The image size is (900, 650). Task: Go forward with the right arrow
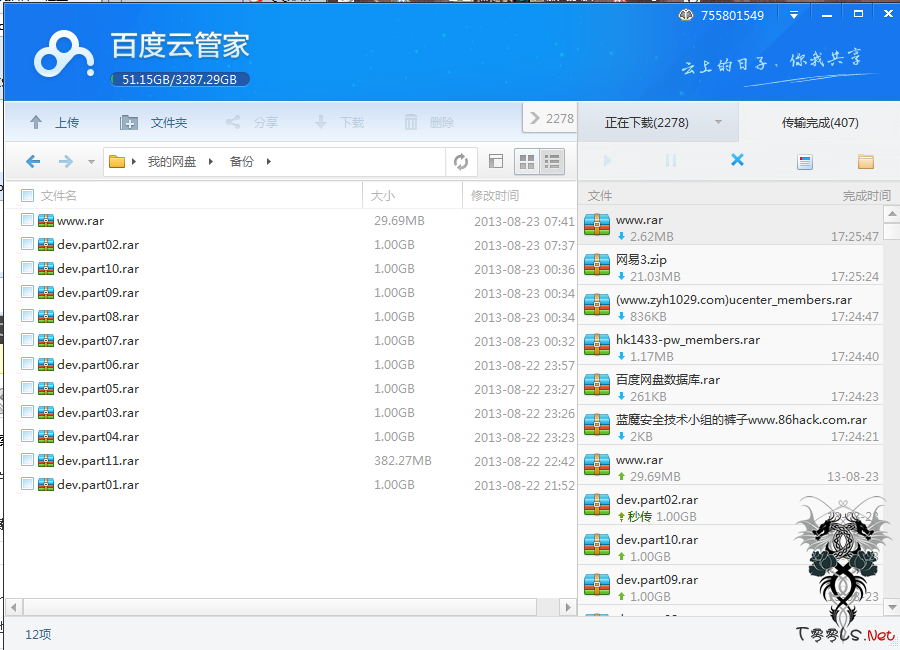pyautogui.click(x=66, y=161)
